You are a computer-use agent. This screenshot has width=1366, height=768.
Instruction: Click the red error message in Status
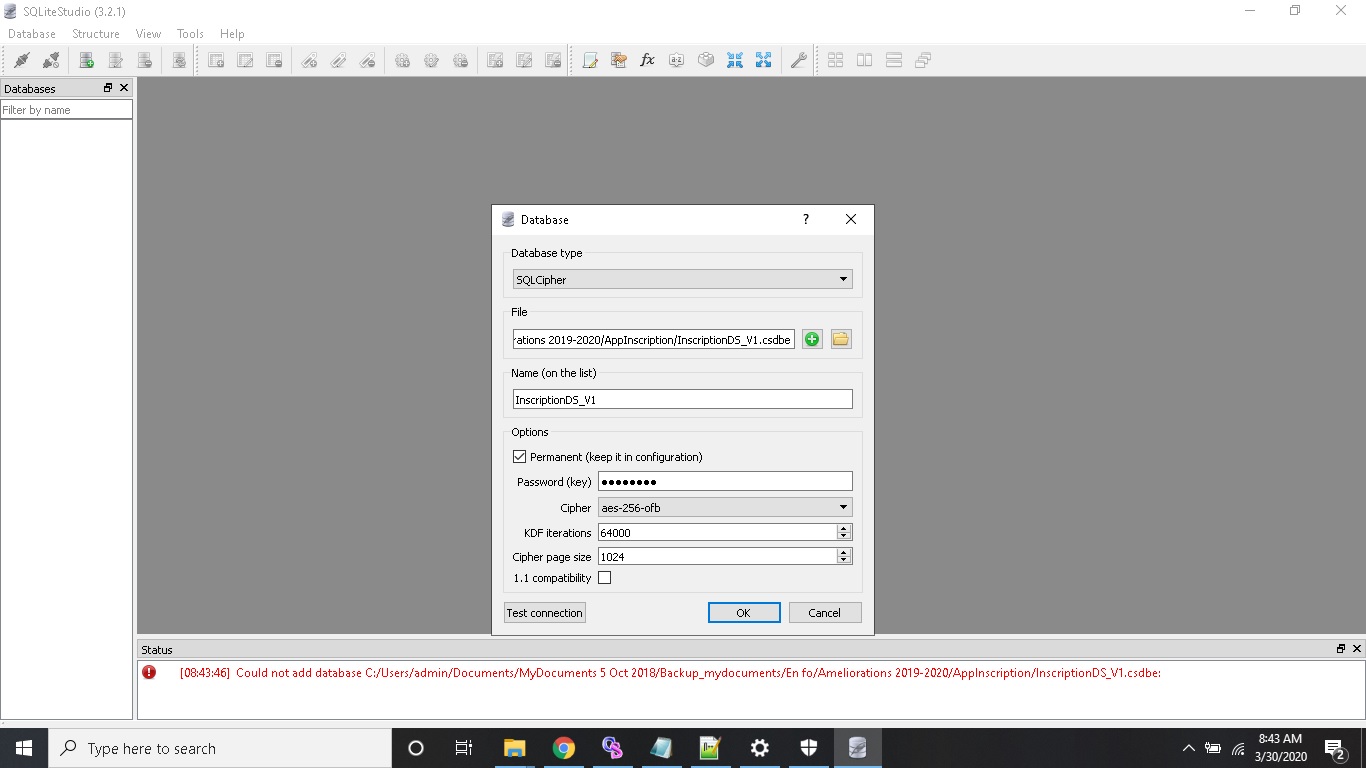670,673
